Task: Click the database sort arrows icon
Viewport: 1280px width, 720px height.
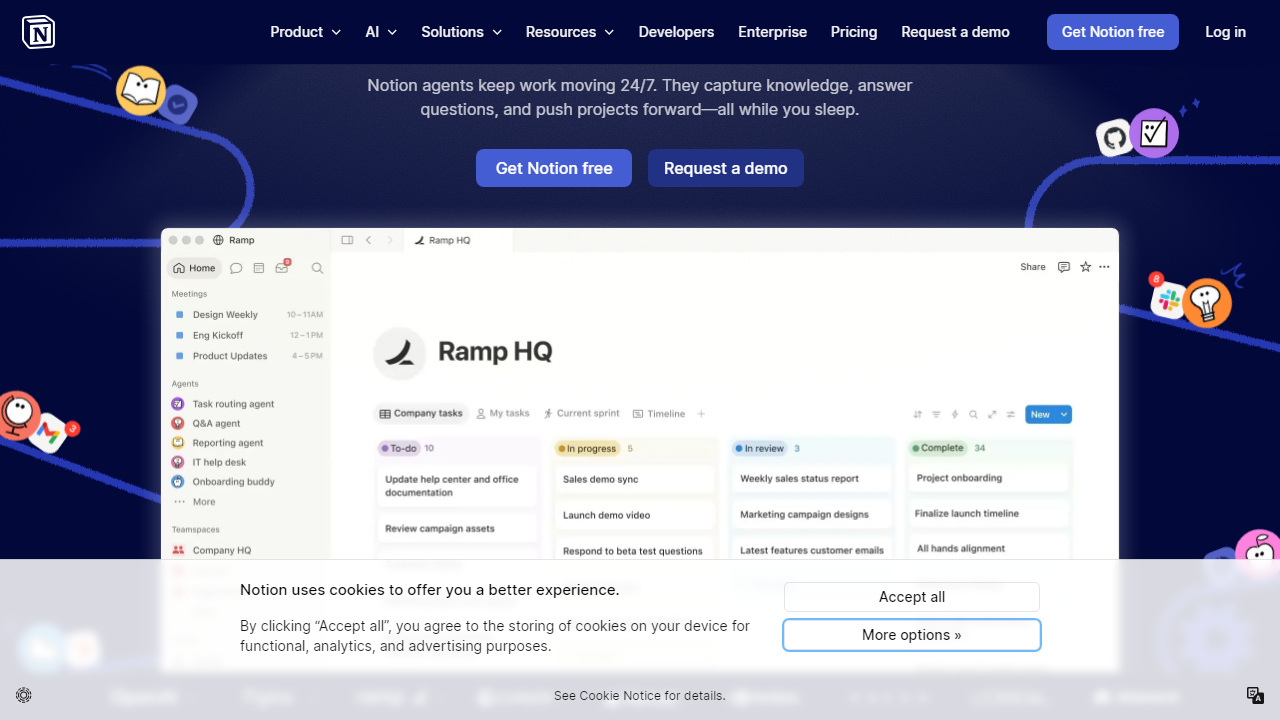Action: pyautogui.click(x=918, y=414)
